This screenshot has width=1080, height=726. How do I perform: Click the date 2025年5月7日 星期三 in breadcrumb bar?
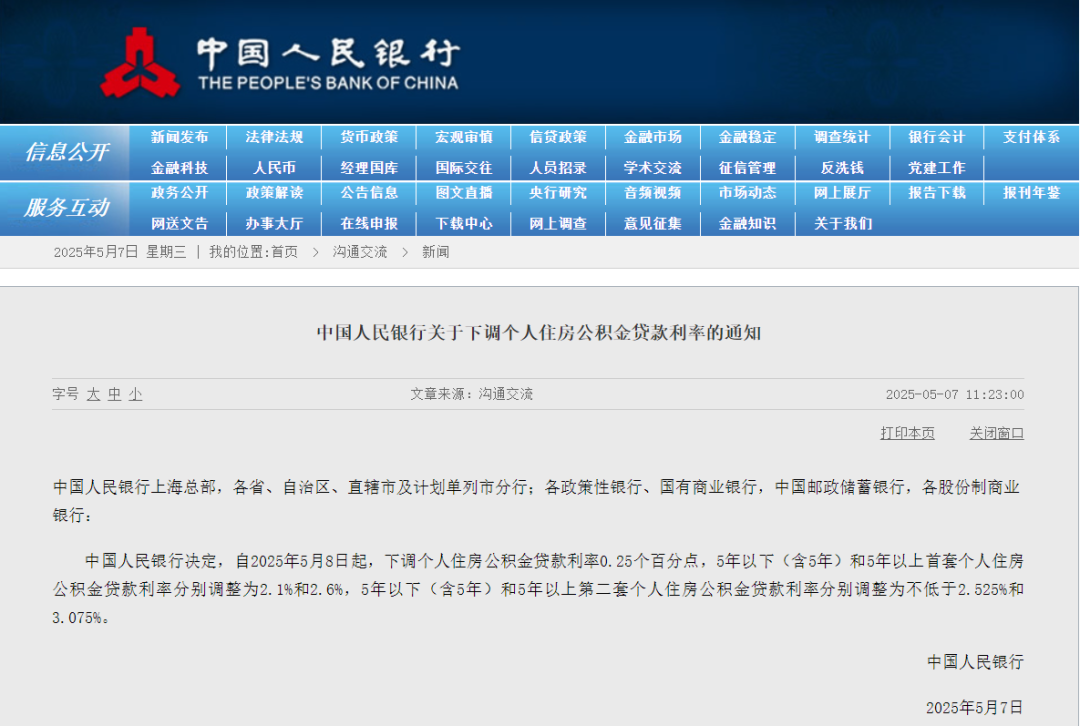point(120,252)
